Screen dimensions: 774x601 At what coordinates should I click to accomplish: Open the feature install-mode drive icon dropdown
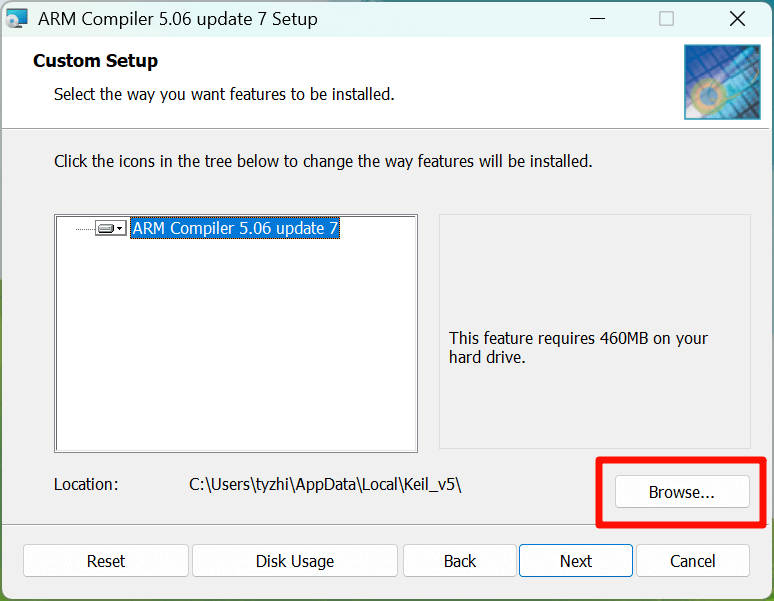click(110, 229)
